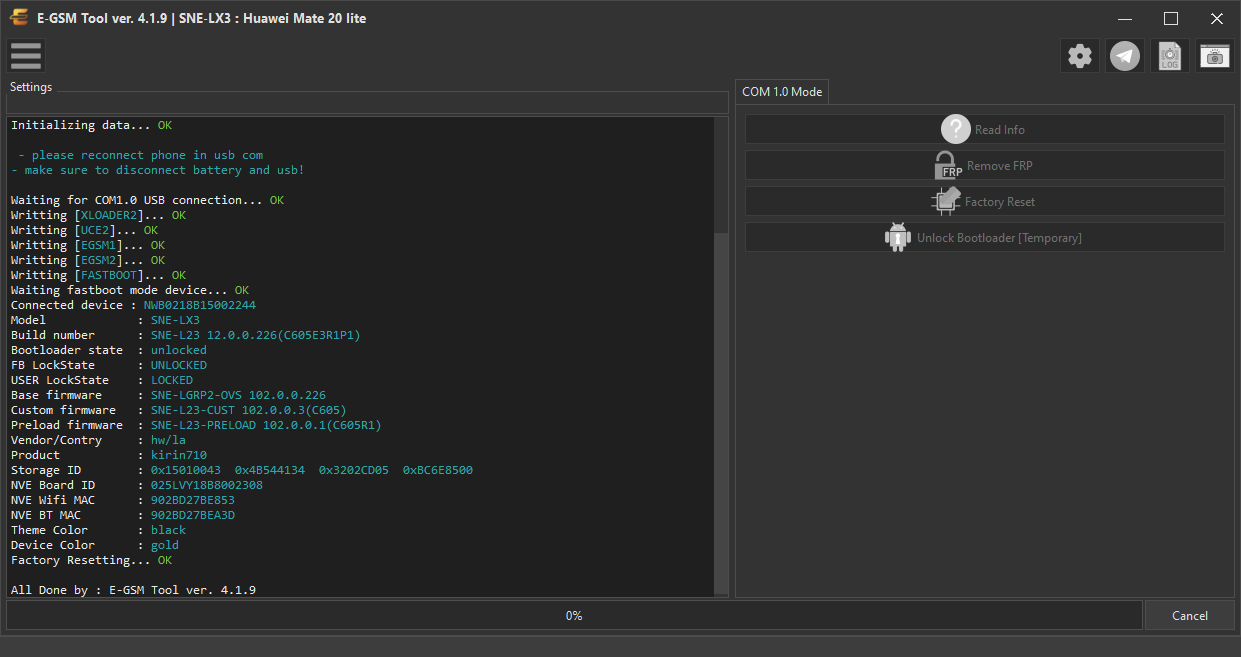Click Unlock Bootloader [Temporary] button

coord(985,237)
